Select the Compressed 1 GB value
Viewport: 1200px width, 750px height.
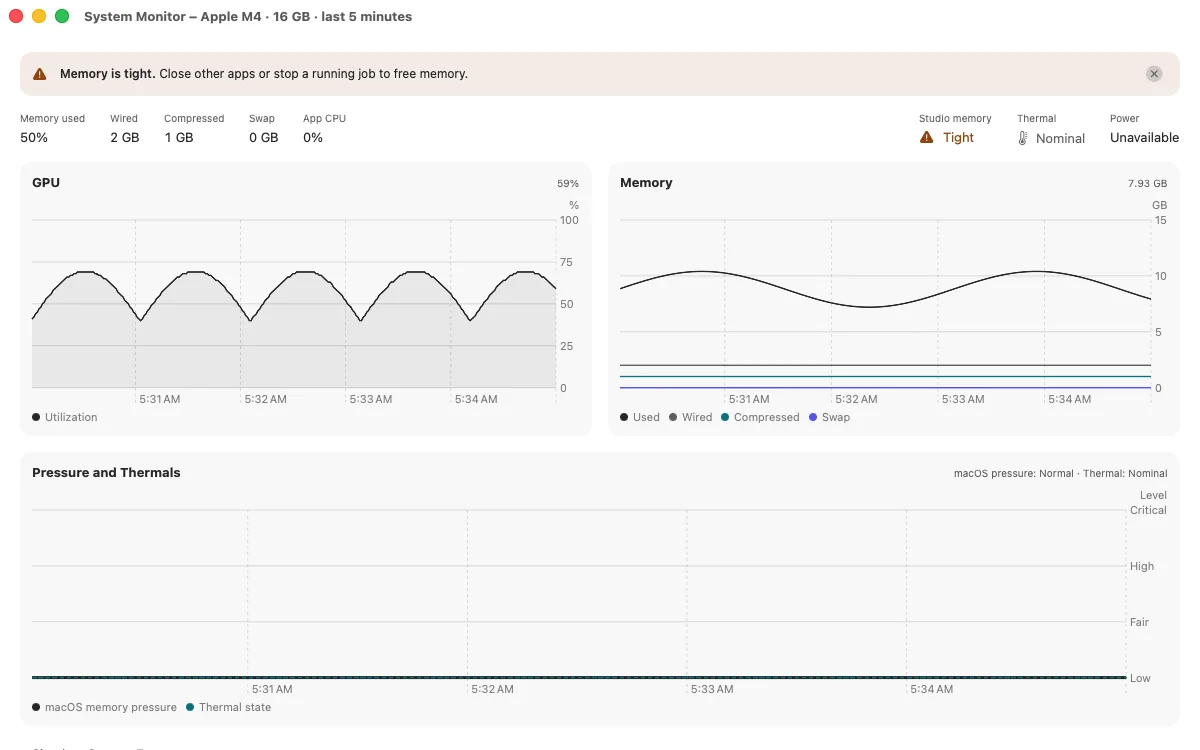(x=179, y=137)
